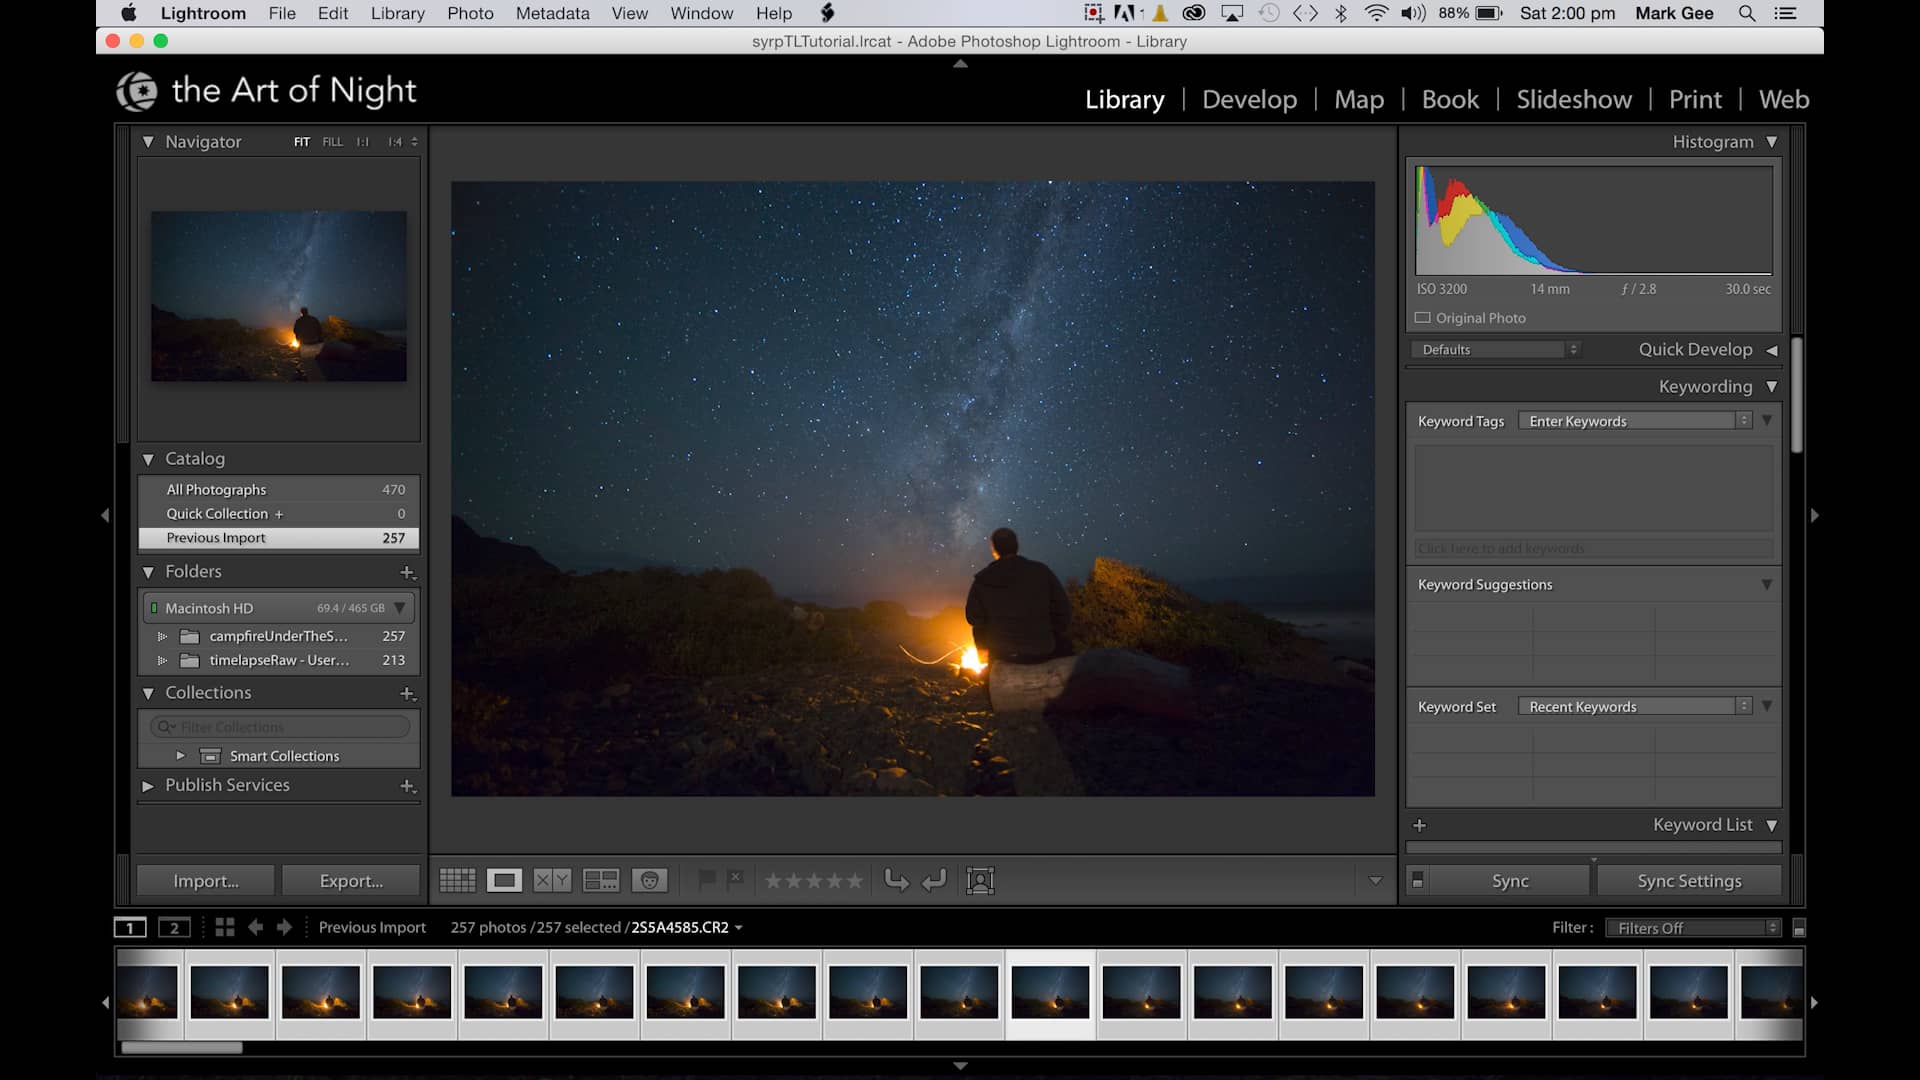
Task: Set the photo as rejected flag
Action: (737, 880)
